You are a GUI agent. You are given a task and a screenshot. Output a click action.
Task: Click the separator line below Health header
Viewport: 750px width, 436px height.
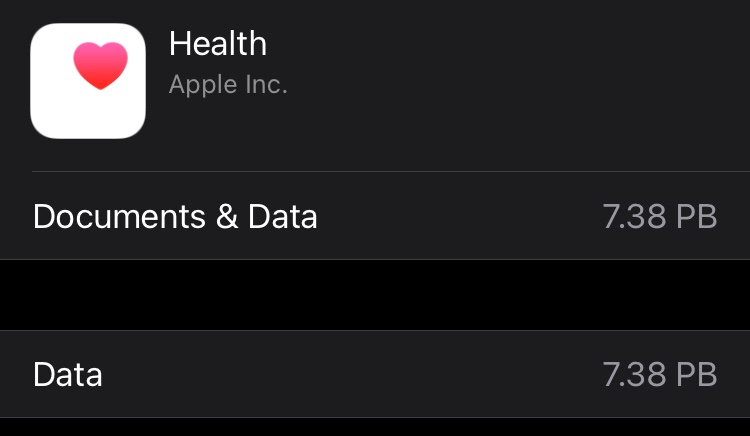click(391, 171)
